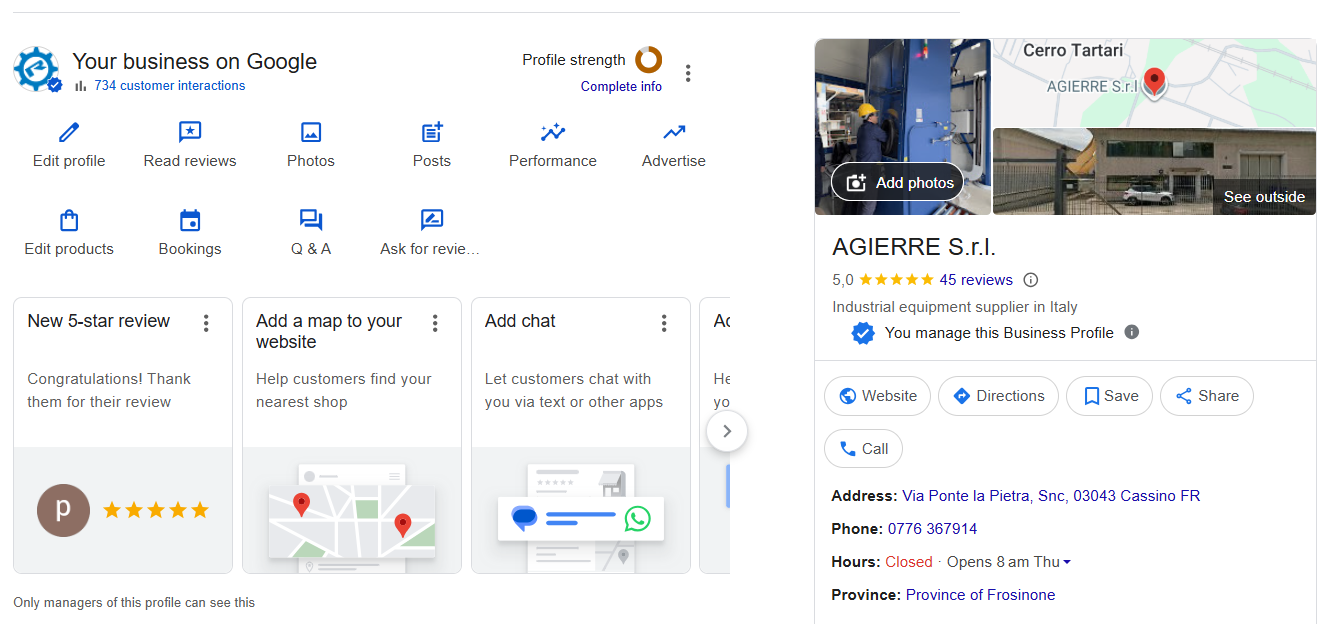Click the Share button

(1207, 396)
